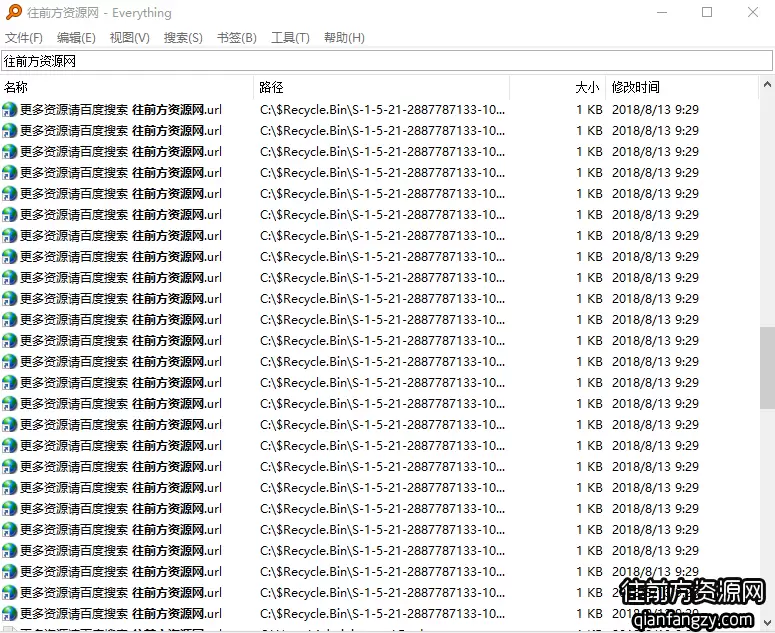Open the 视图(V) menu

click(129, 38)
